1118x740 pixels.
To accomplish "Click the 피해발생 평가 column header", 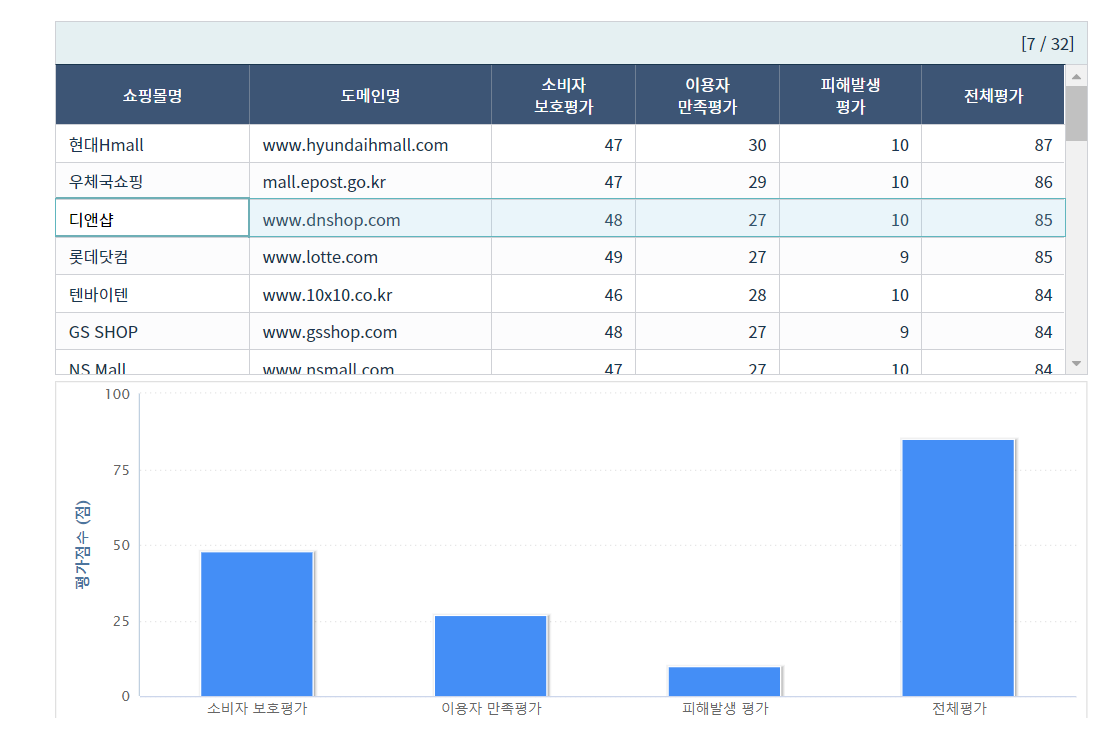I will coord(849,94).
